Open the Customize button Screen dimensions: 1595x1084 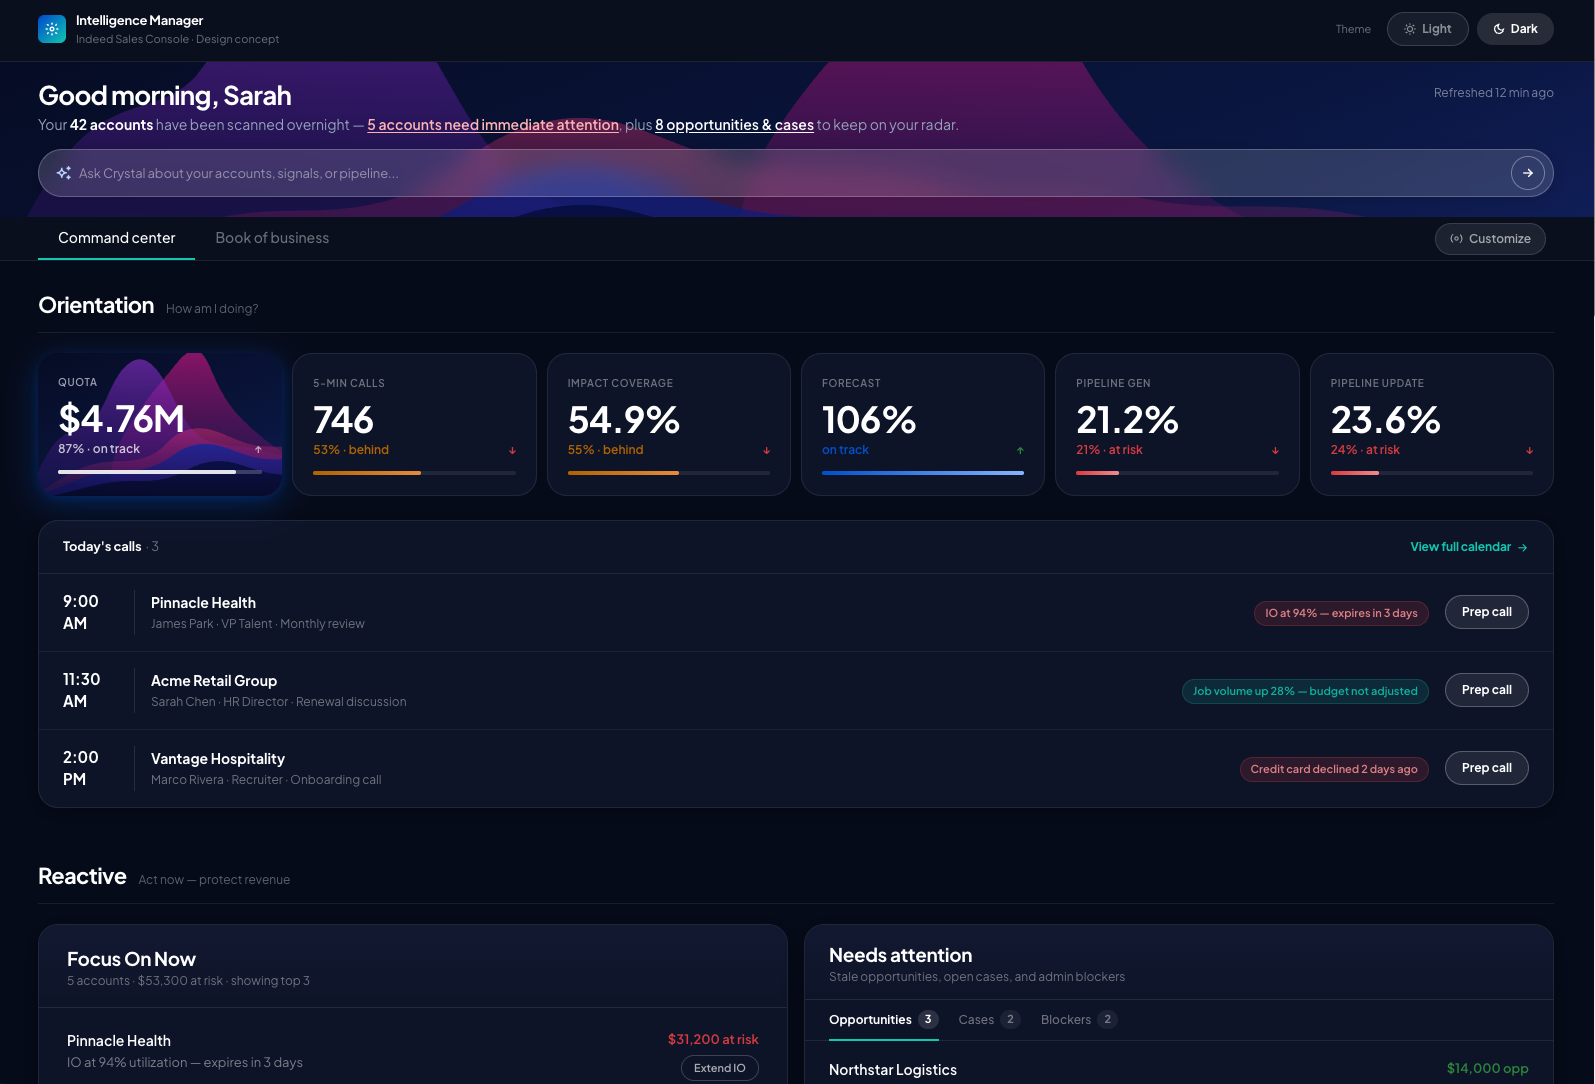pos(1490,239)
